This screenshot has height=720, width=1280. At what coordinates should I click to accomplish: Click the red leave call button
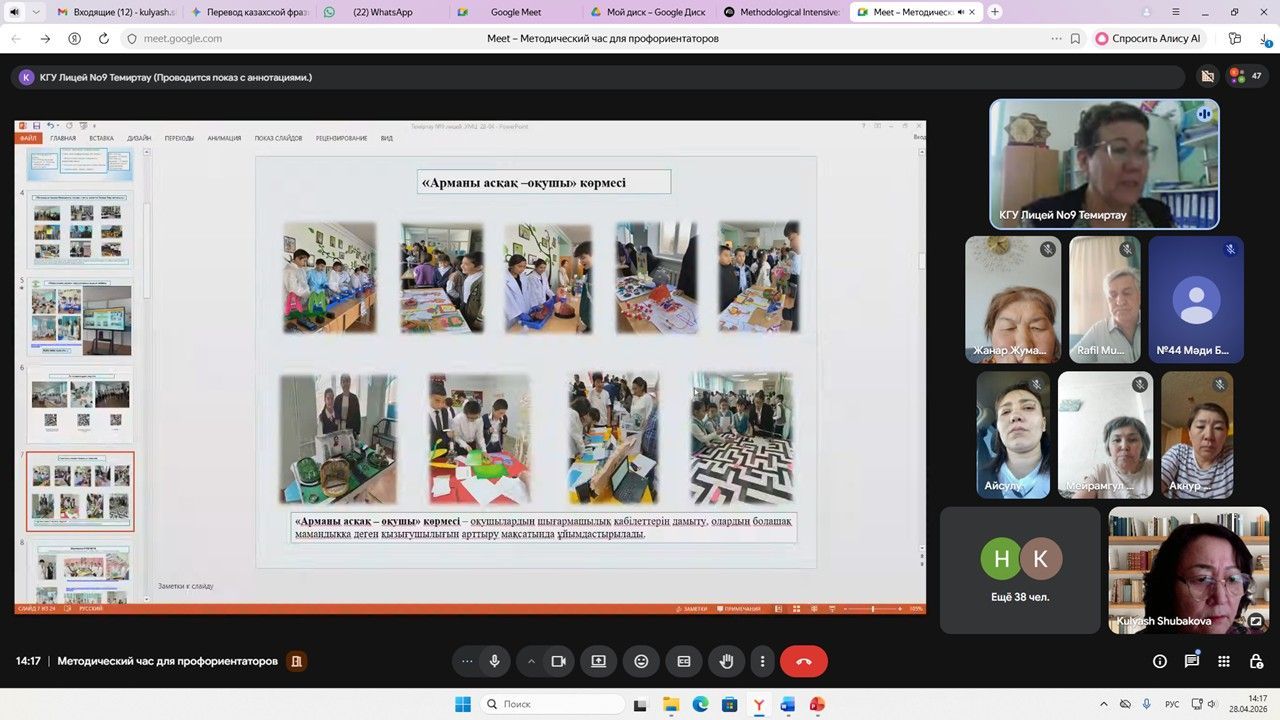803,661
